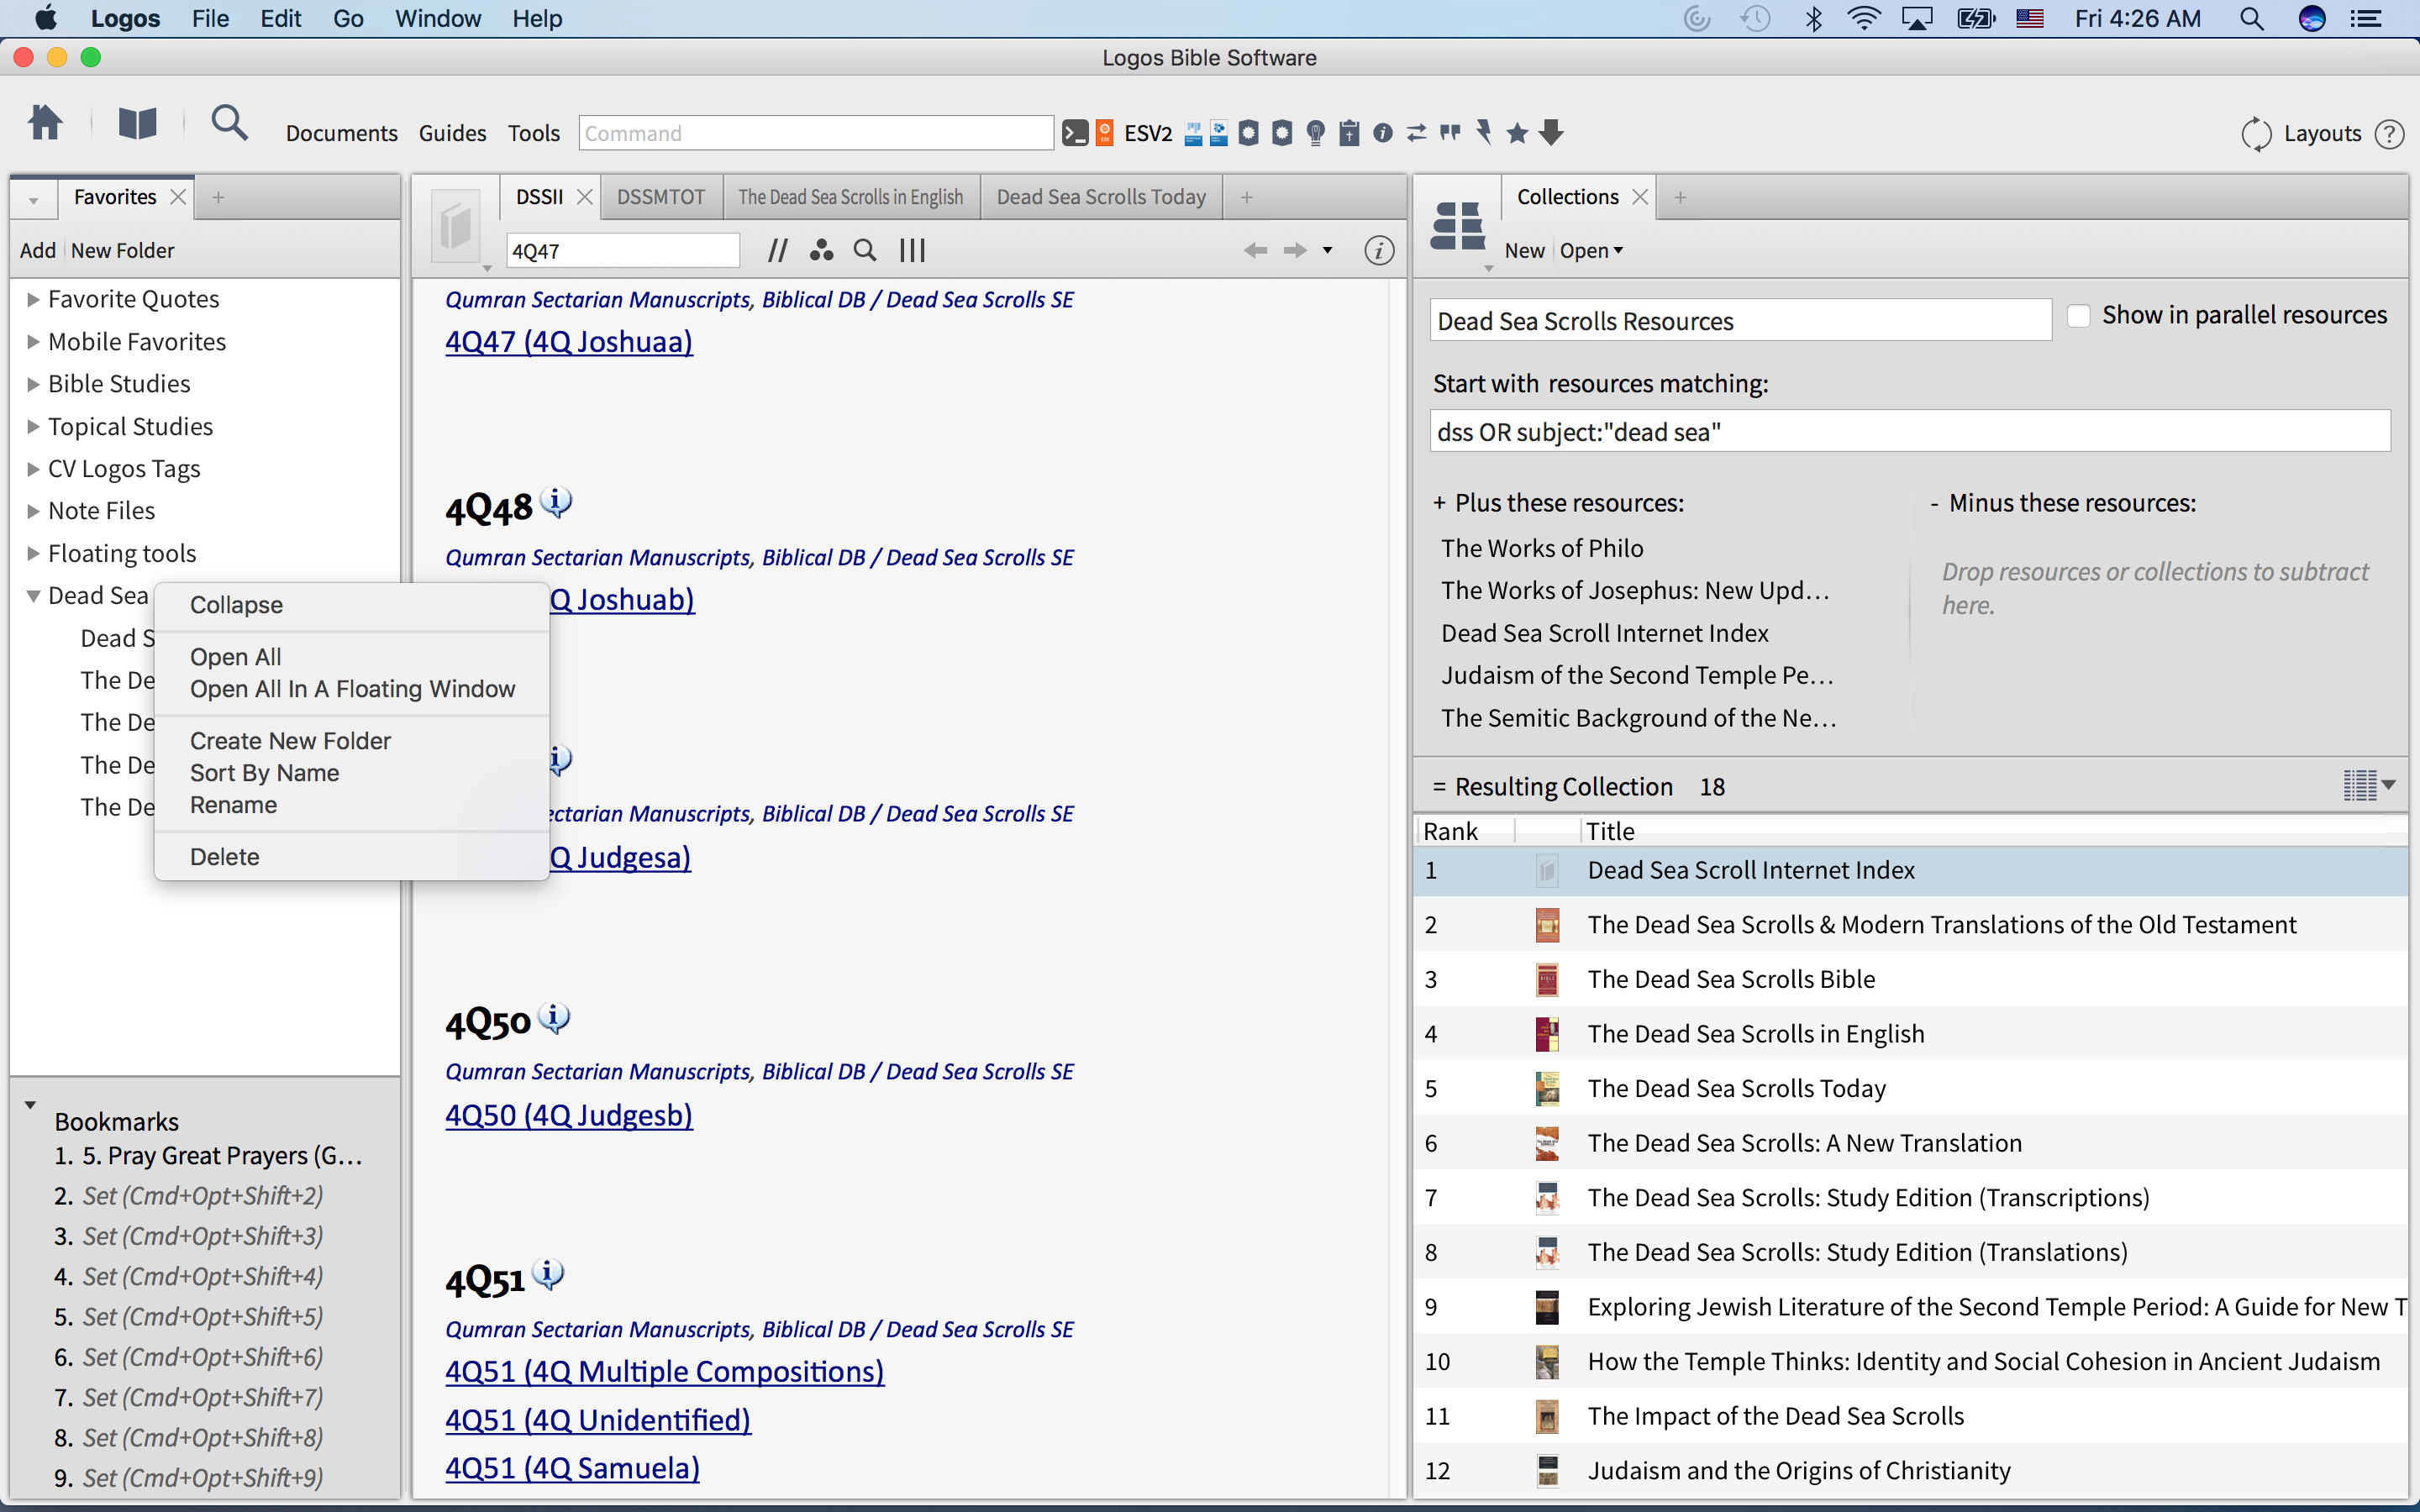Click the star shortcut icon in toolbar
The height and width of the screenshot is (1512, 2420).
[1517, 133]
